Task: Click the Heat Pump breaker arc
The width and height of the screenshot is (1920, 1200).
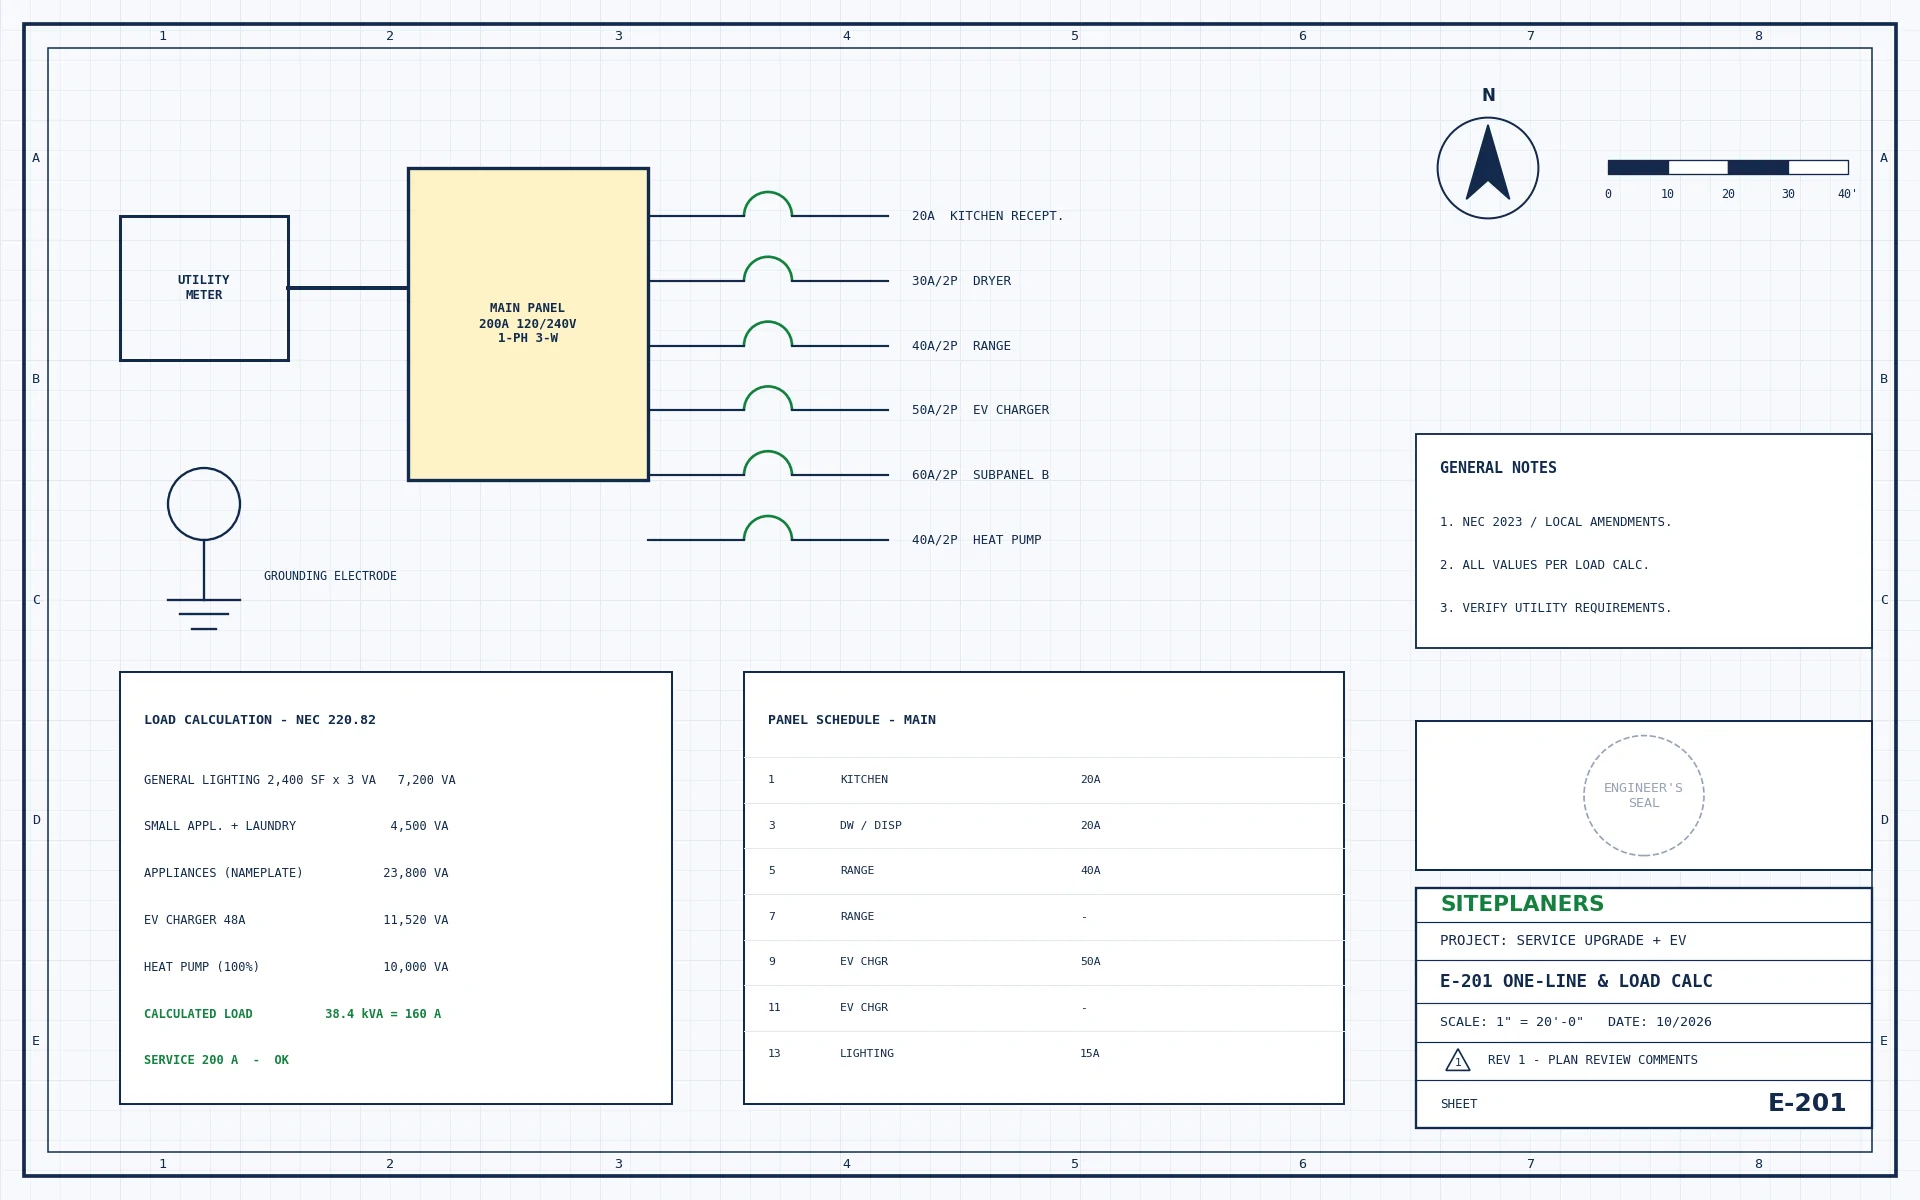Action: click(768, 528)
